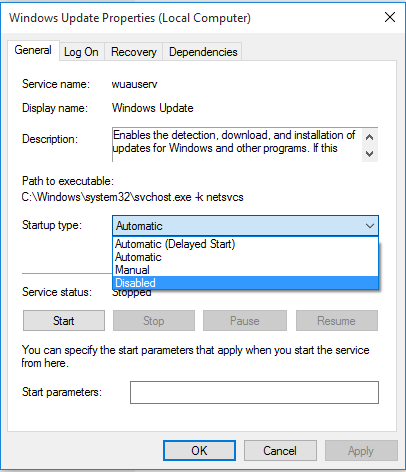Open the Dependencies tab

click(203, 52)
